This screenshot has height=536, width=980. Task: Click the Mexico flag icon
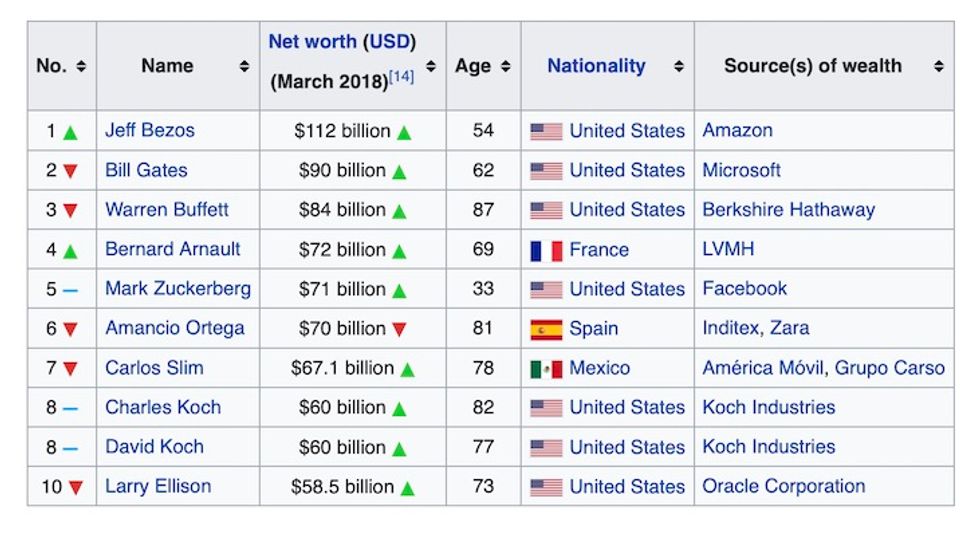pyautogui.click(x=546, y=368)
